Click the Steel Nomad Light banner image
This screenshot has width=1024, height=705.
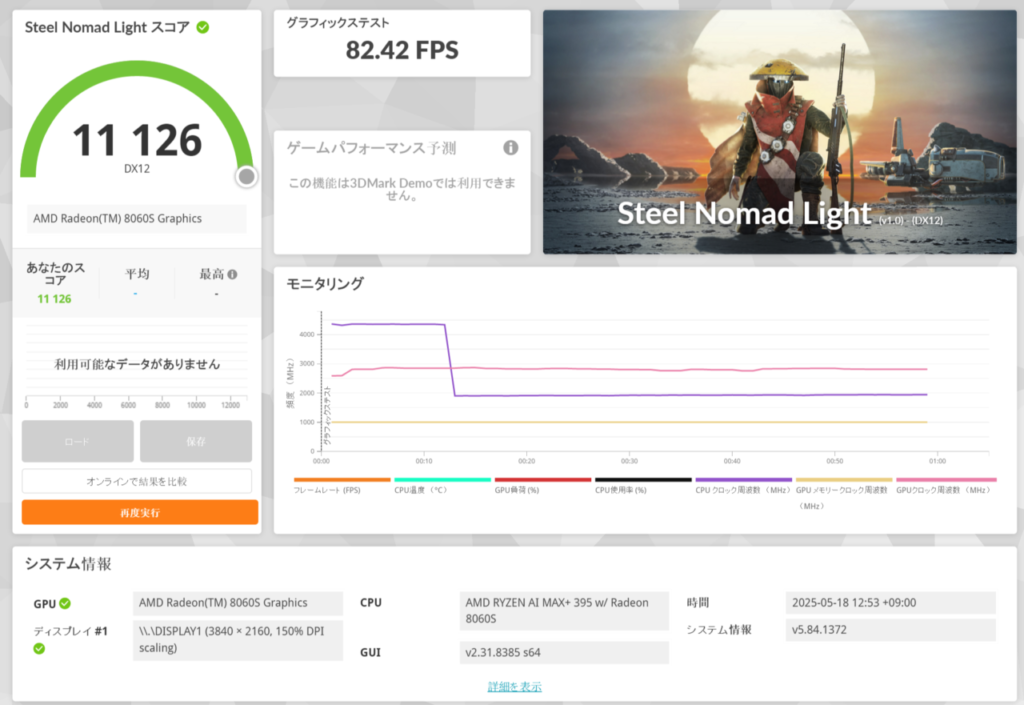point(780,132)
